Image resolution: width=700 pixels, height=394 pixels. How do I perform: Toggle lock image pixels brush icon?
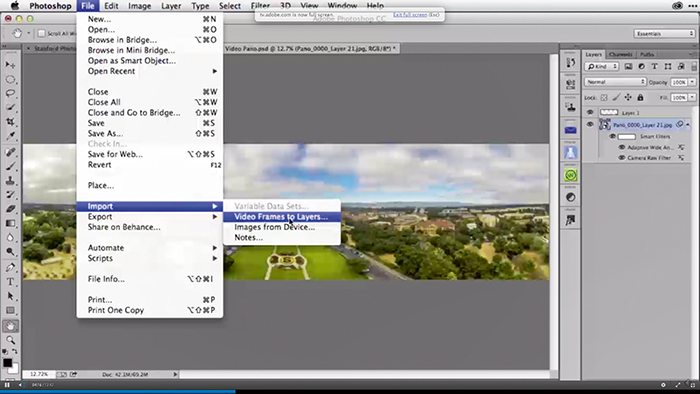616,97
